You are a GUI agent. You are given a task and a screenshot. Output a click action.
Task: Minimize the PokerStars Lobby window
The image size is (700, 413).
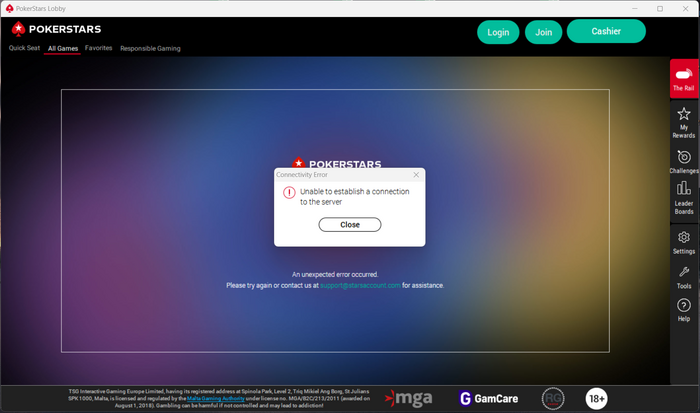[x=634, y=8]
